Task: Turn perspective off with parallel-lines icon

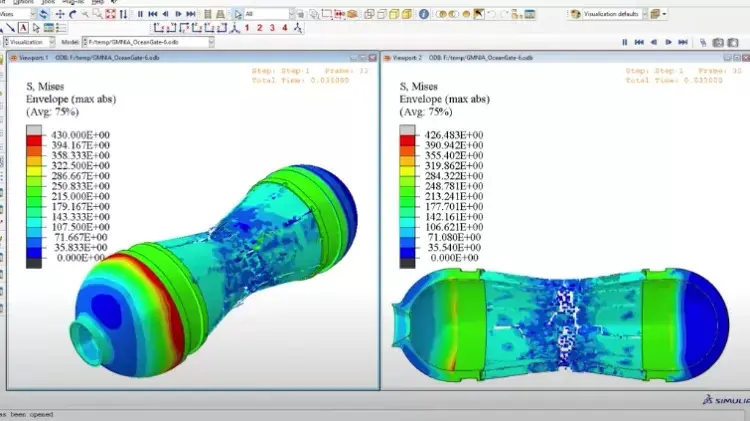Action: [208, 14]
